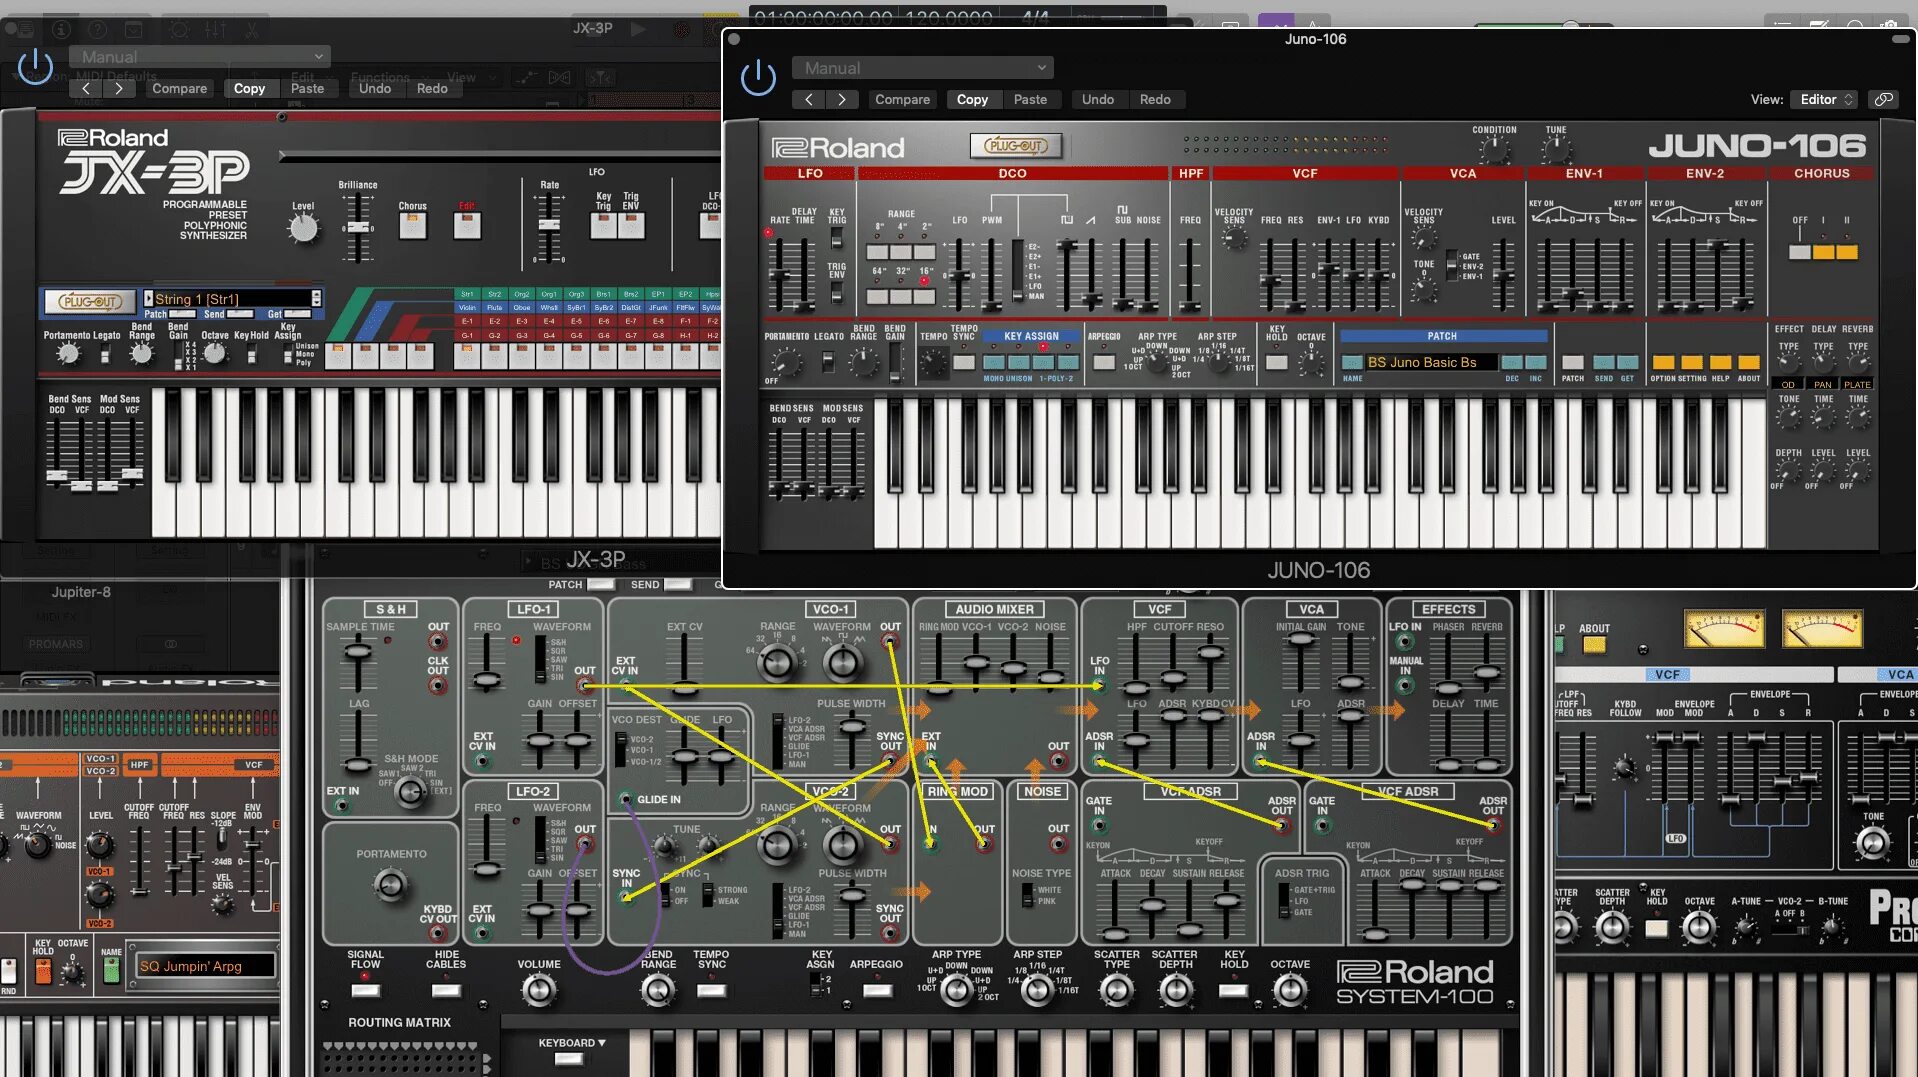Click the OPTION button on Juno-106
The image size is (1918, 1077).
(x=1664, y=362)
